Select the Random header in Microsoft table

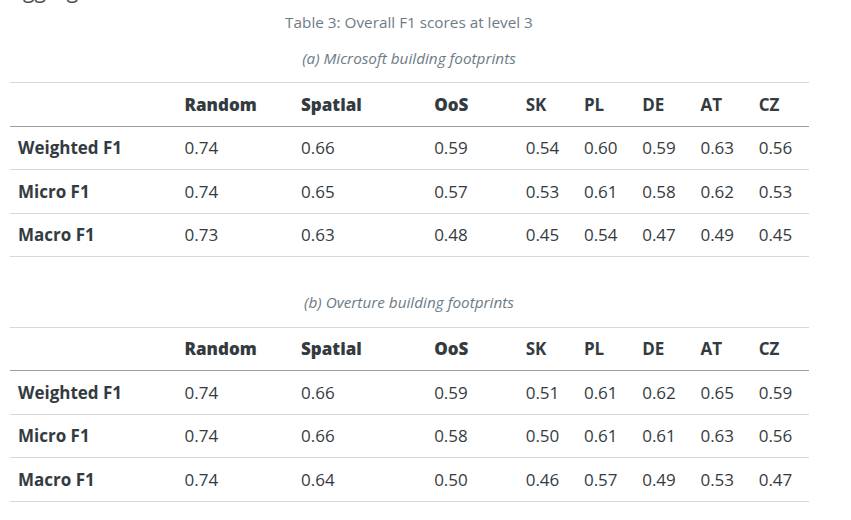click(x=220, y=104)
